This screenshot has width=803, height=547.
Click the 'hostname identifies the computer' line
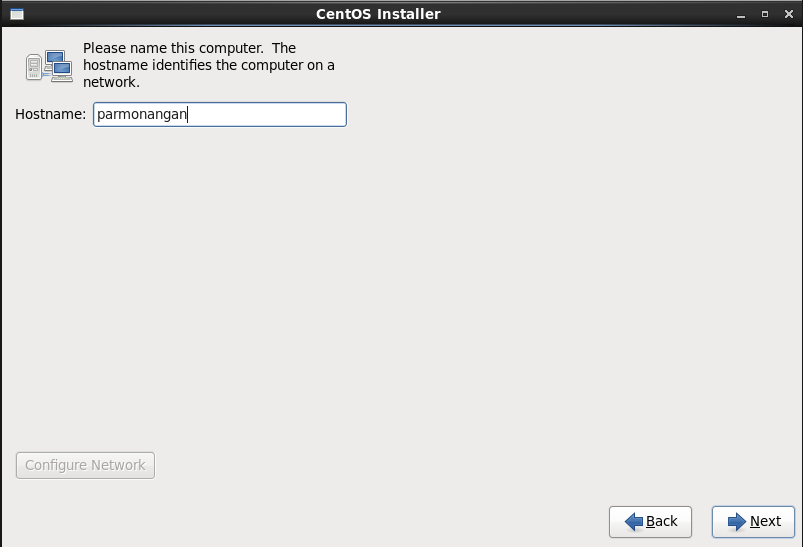tap(208, 65)
